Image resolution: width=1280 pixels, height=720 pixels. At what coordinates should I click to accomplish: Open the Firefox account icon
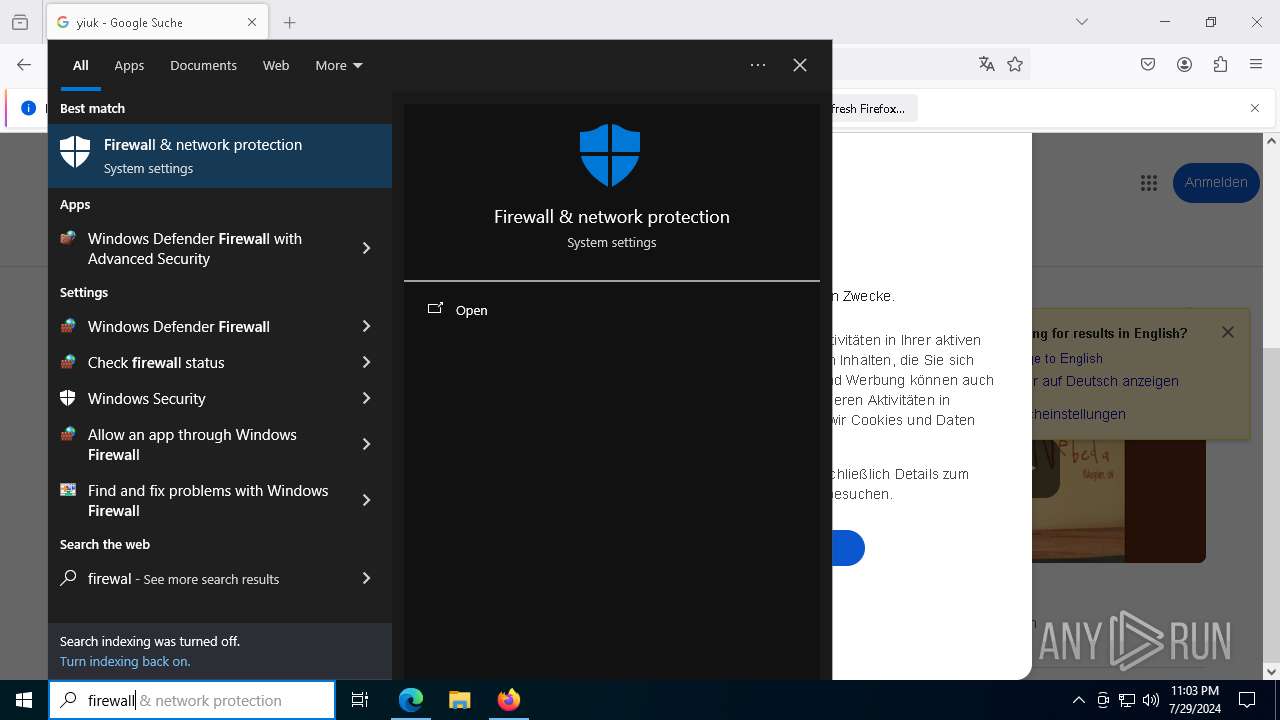click(1184, 65)
